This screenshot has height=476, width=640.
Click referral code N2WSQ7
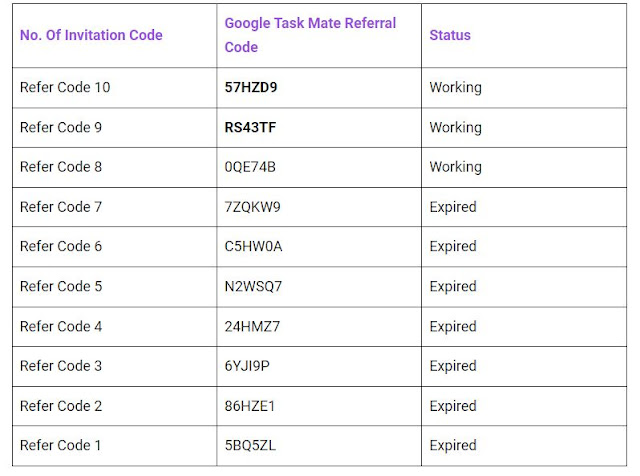click(x=253, y=287)
